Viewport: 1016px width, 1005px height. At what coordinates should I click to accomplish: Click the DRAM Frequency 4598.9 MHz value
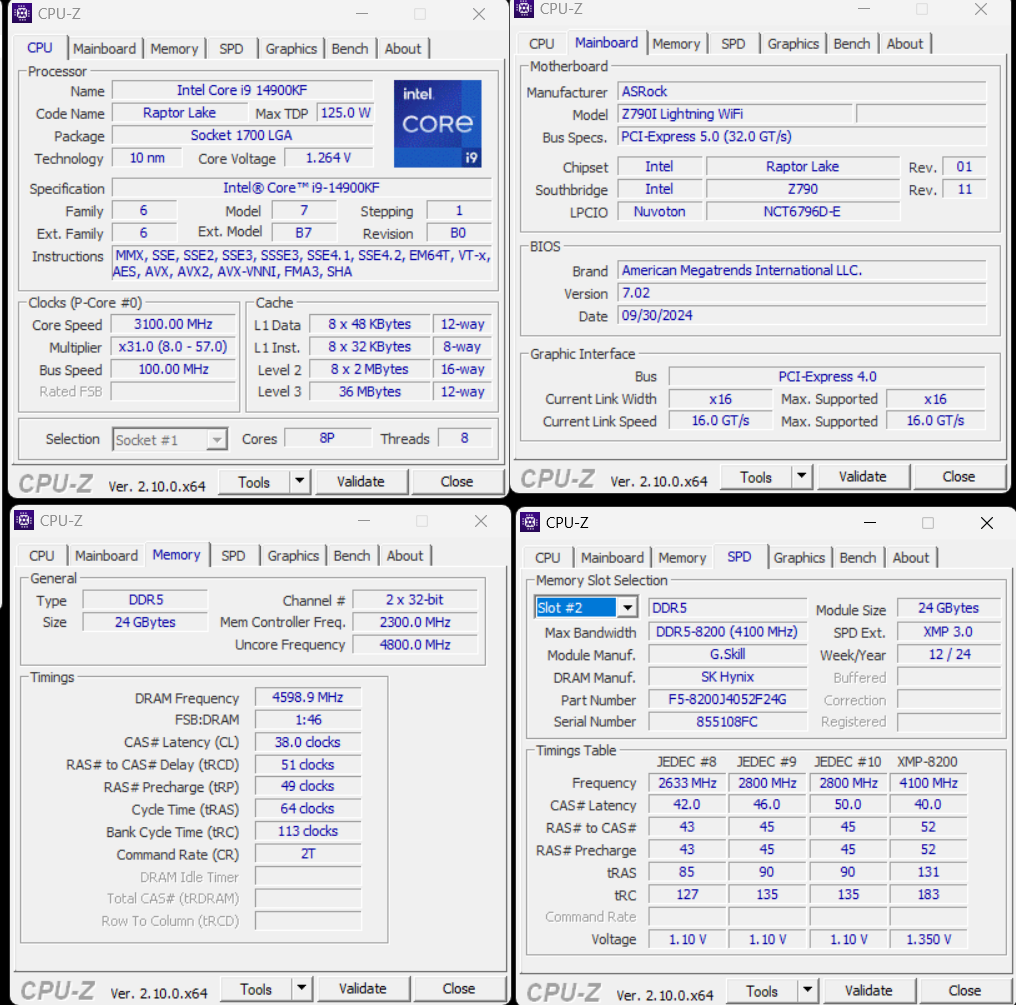click(x=308, y=697)
